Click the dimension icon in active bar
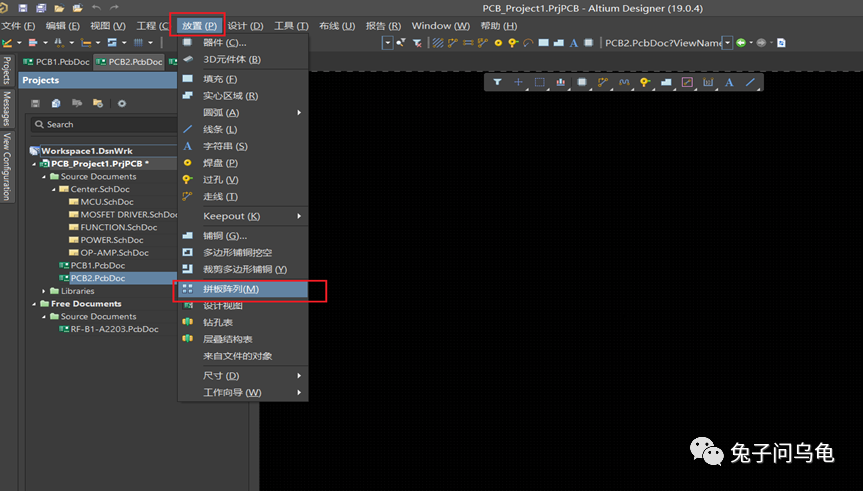The image size is (863, 491). 708,82
